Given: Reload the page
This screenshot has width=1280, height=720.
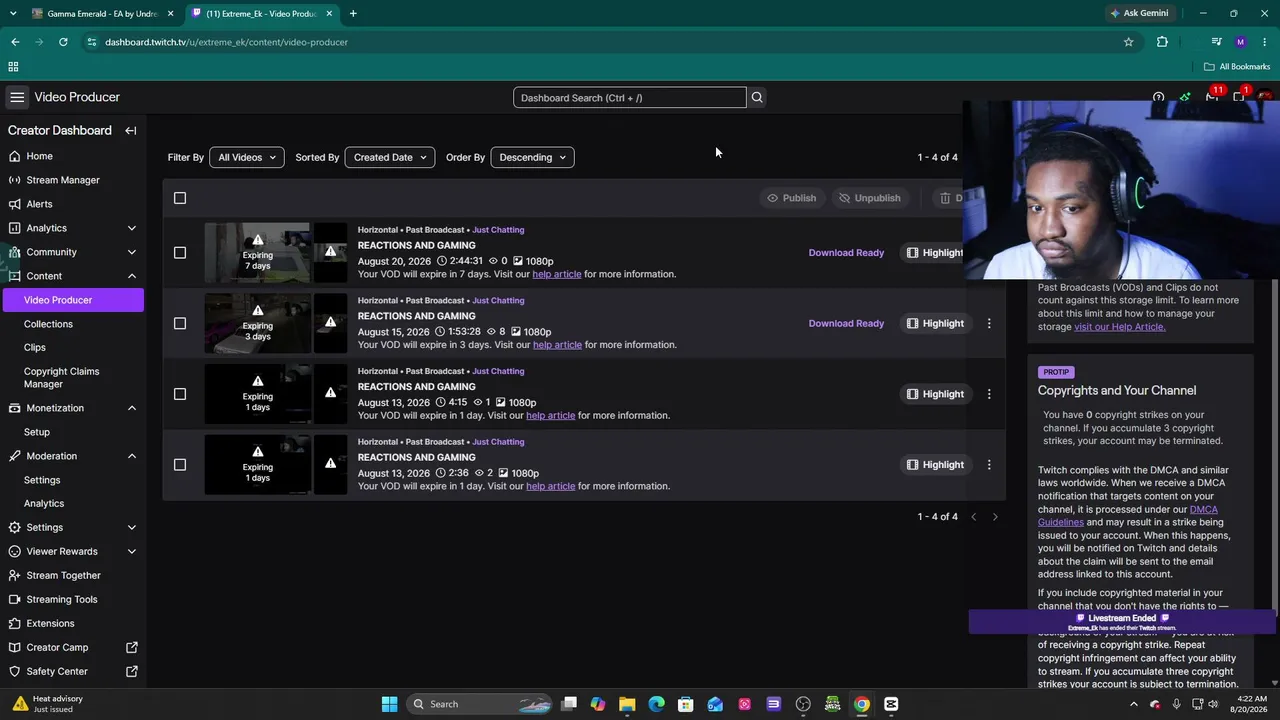Looking at the screenshot, I should point(63,42).
